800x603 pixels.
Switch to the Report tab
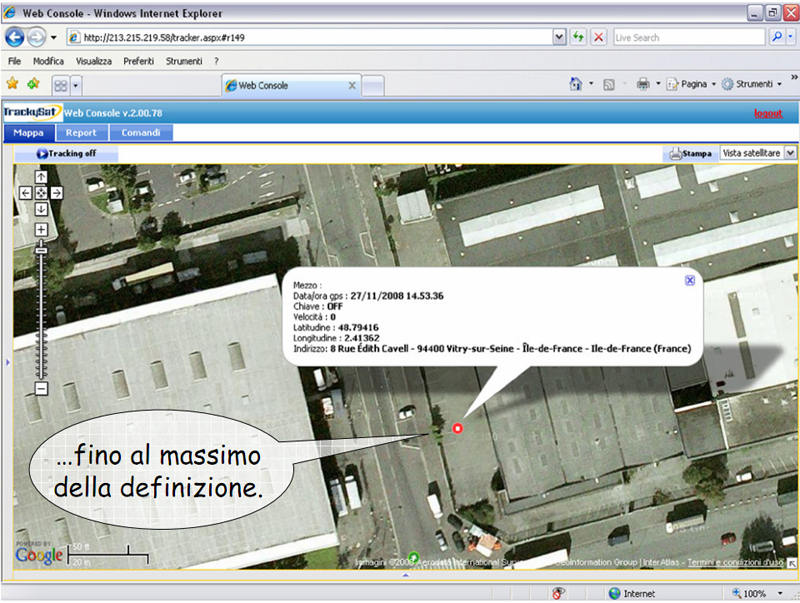(81, 133)
